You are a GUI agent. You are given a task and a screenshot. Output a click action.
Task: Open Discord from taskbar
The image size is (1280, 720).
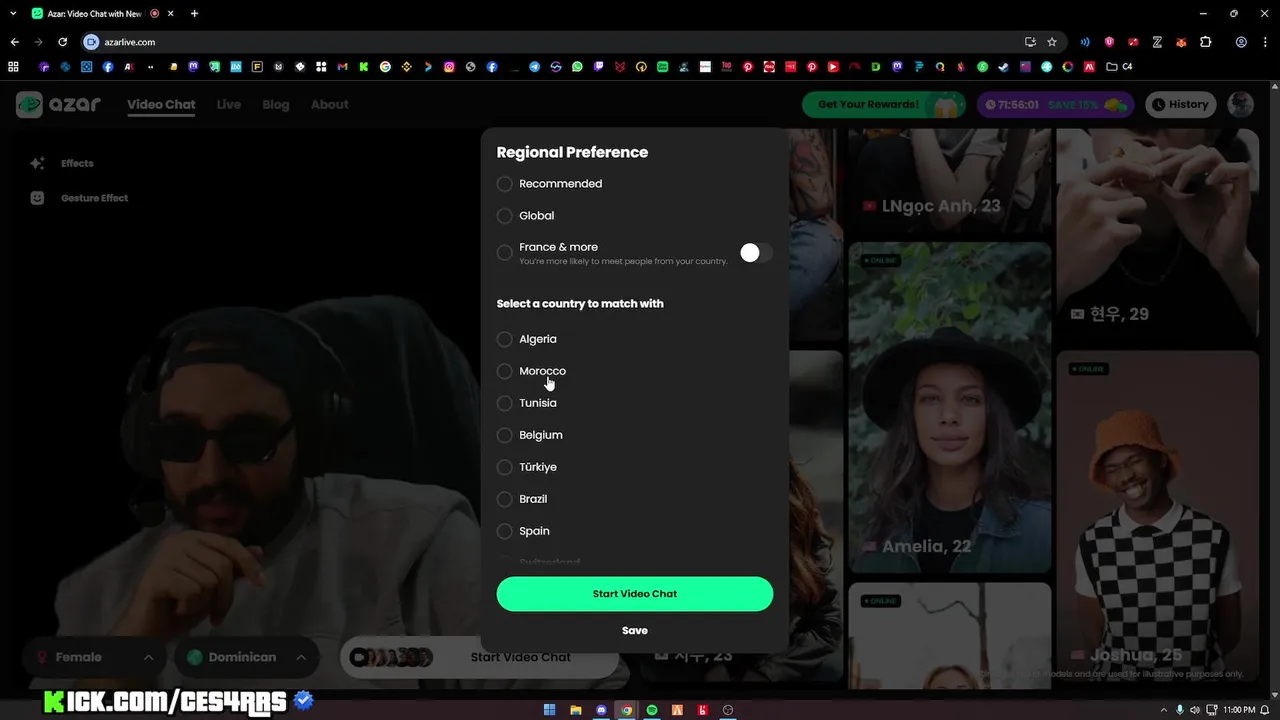tap(601, 710)
